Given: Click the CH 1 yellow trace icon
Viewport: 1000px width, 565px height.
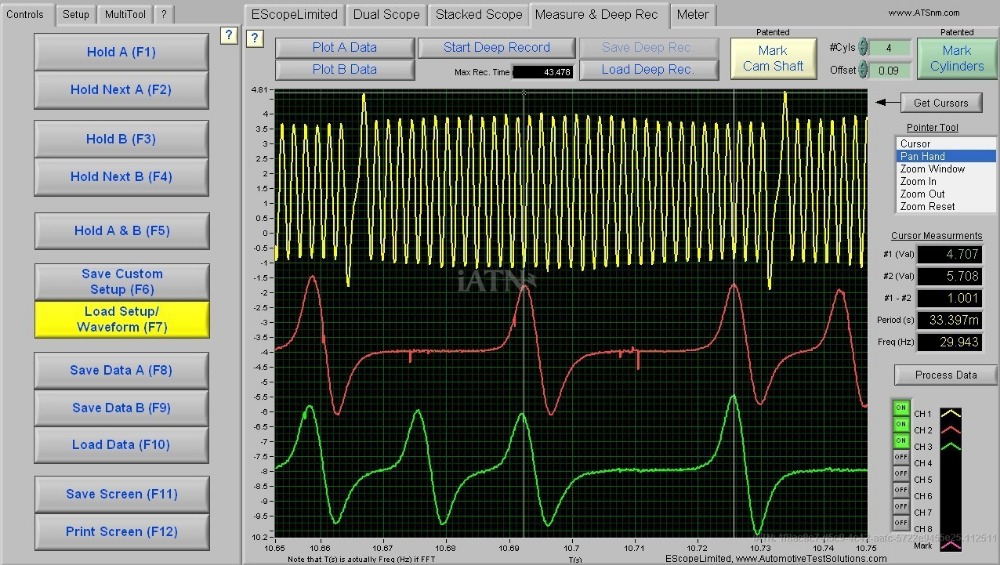Looking at the screenshot, I should pyautogui.click(x=952, y=411).
